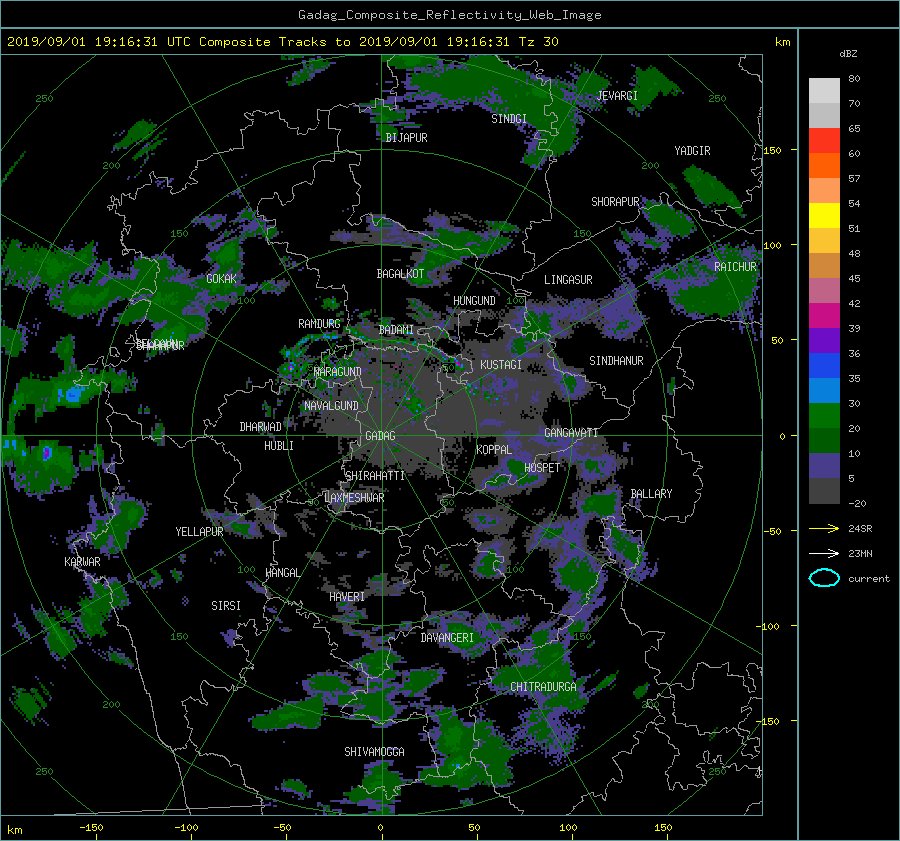Viewport: 900px width, 841px height.
Task: Click the LINGASUR city label
Action: [568, 280]
